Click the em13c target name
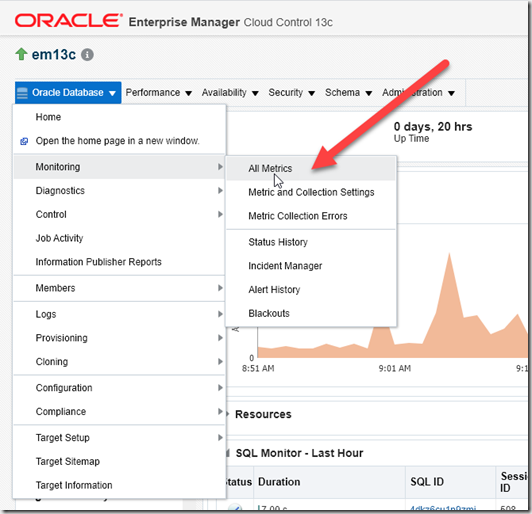 [54, 54]
